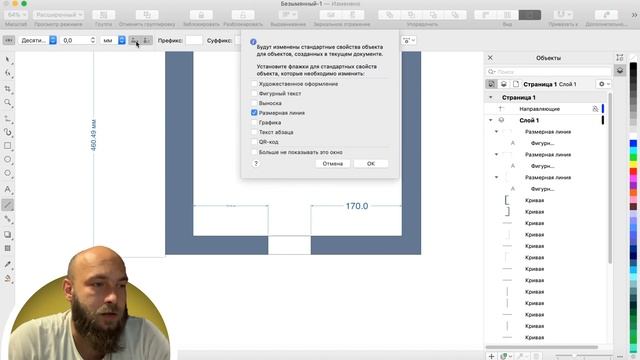The image size is (640, 360).
Task: Add a new layer with plus button
Action: [491, 356]
